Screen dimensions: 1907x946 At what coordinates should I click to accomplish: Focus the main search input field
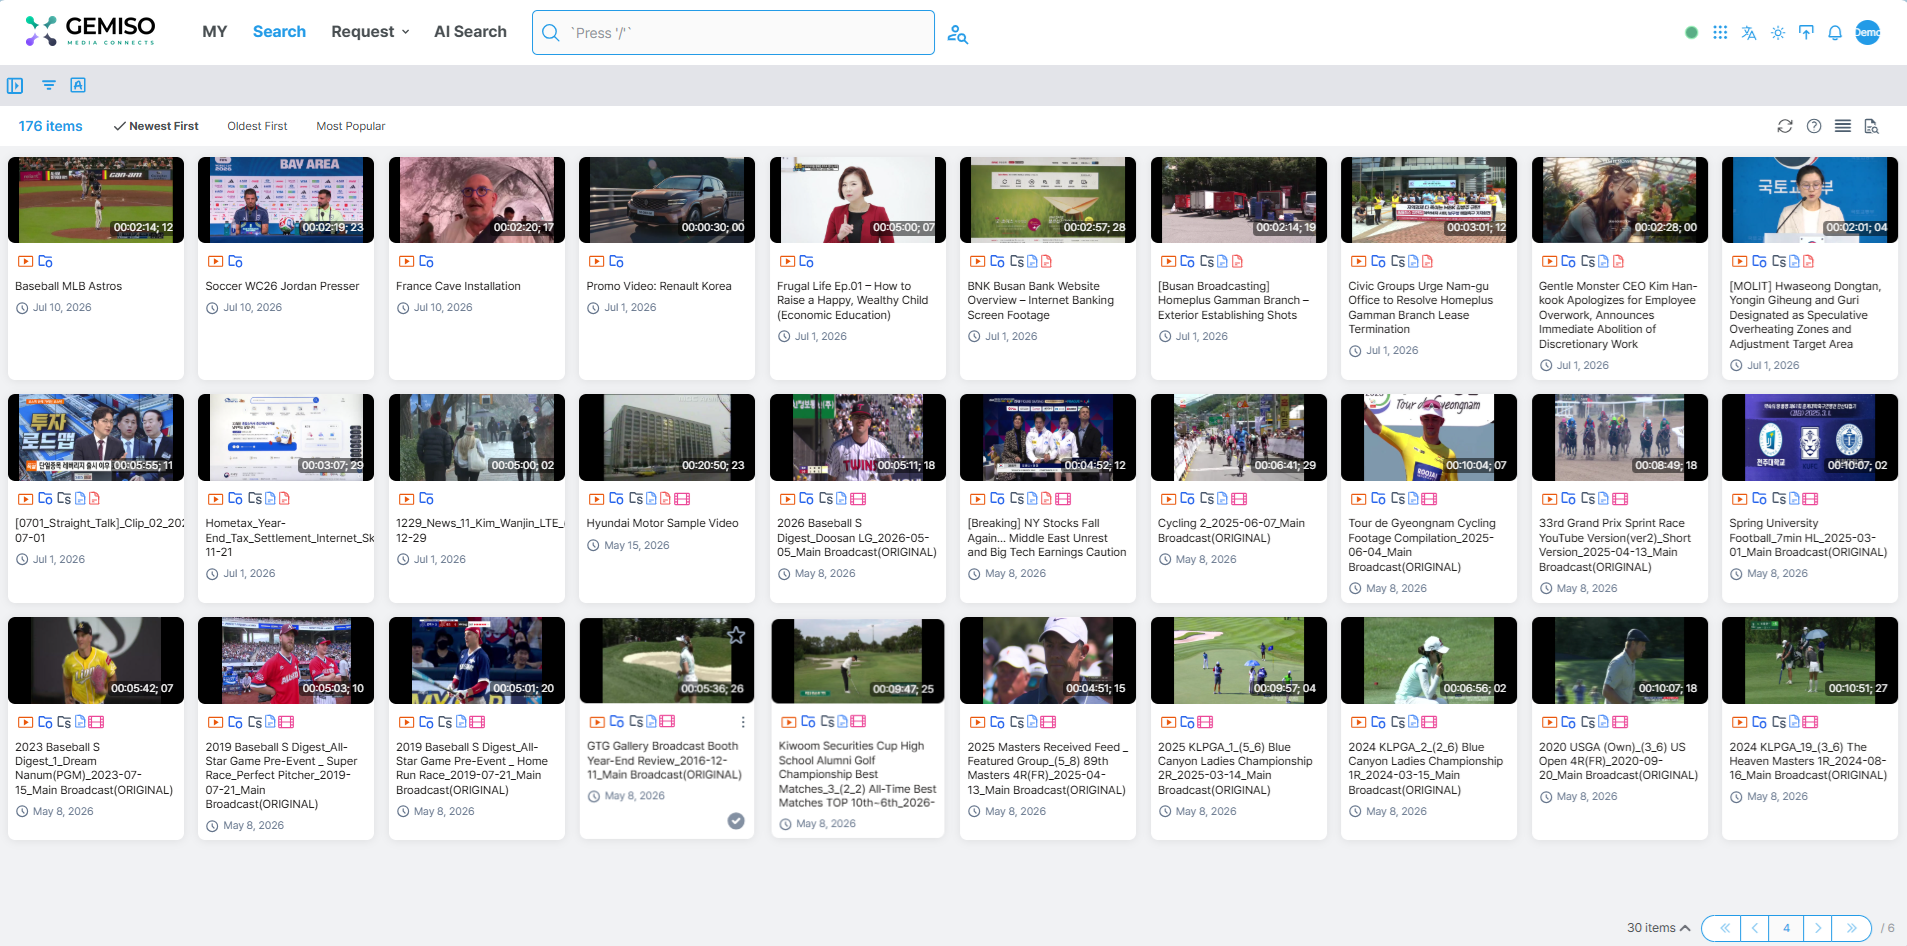pos(733,33)
